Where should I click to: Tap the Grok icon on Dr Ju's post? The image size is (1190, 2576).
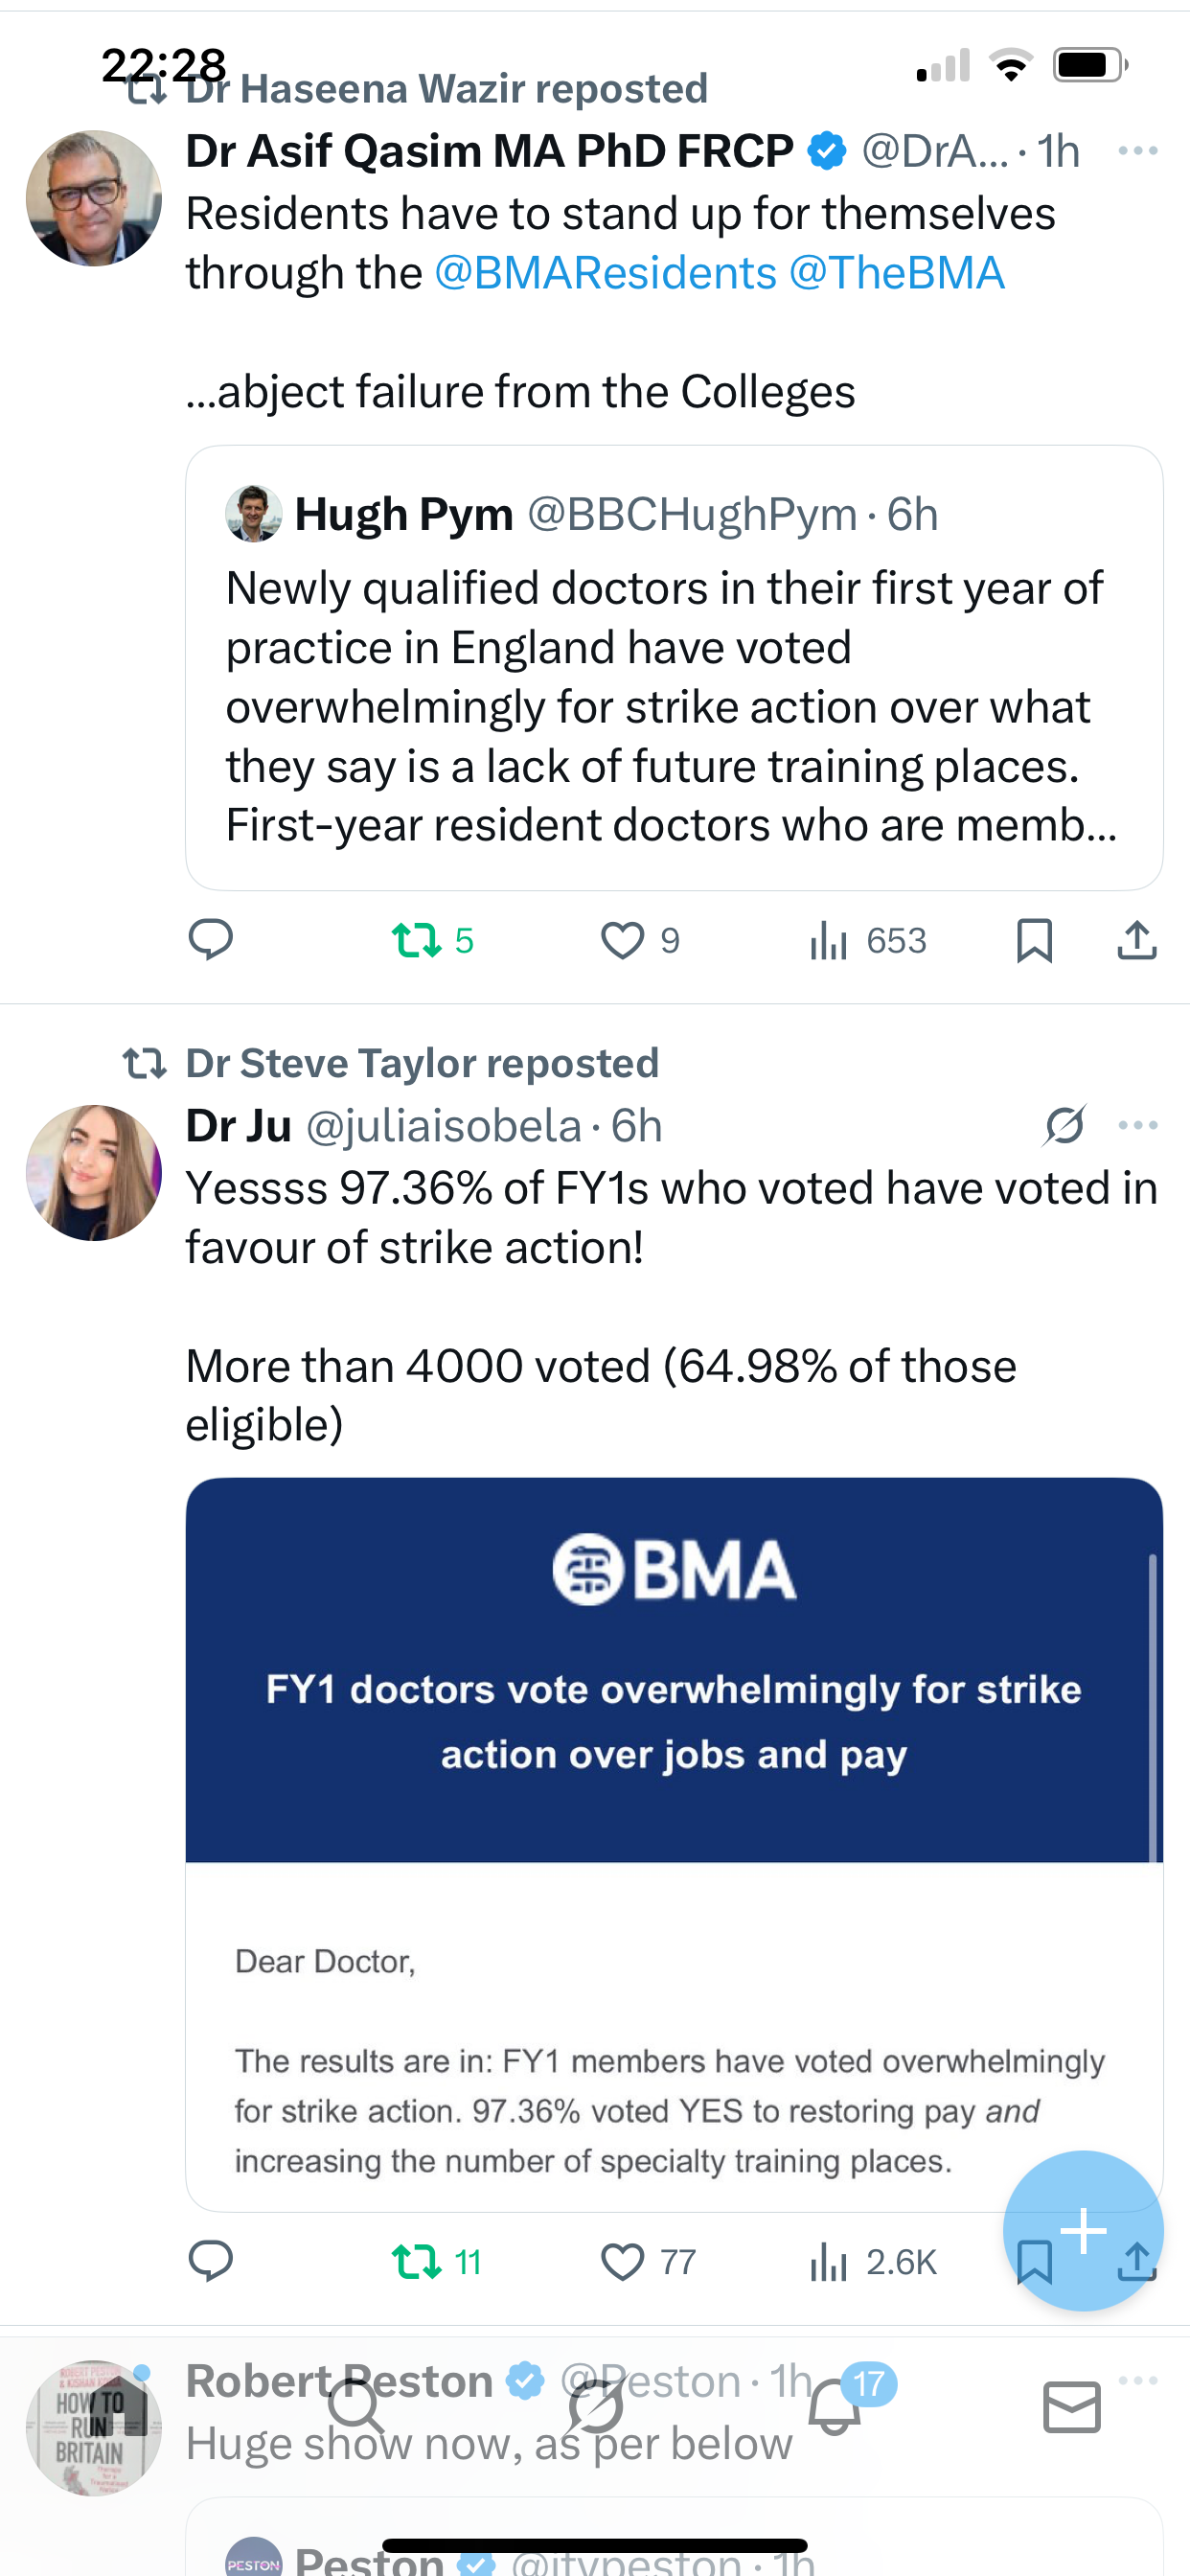(1064, 1126)
